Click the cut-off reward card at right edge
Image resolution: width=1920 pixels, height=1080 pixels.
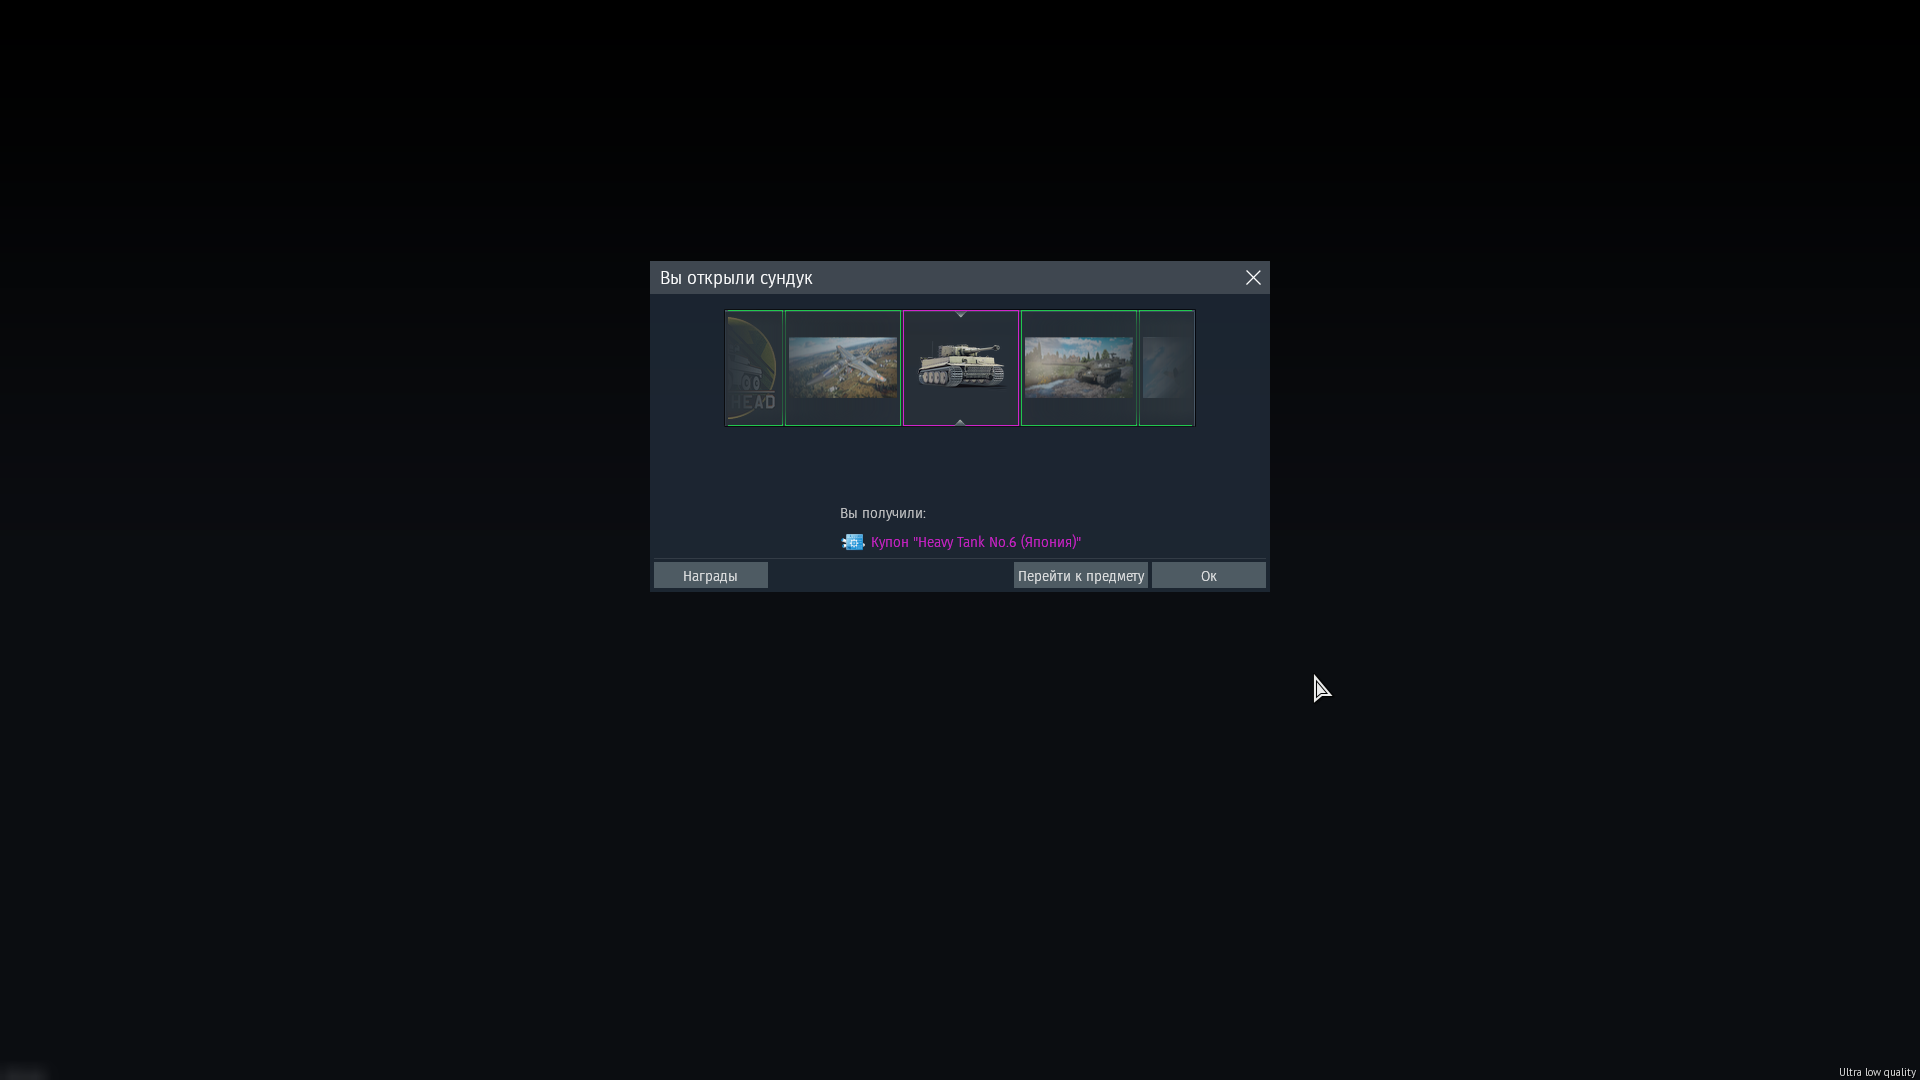coord(1166,368)
